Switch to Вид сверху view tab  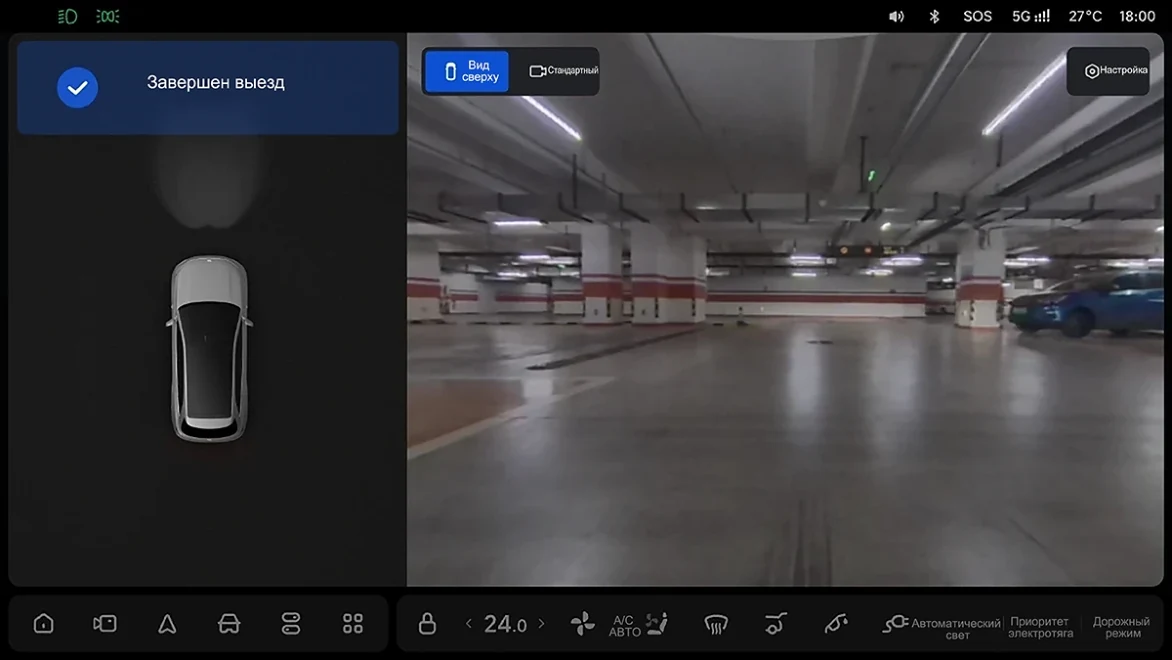click(x=466, y=71)
